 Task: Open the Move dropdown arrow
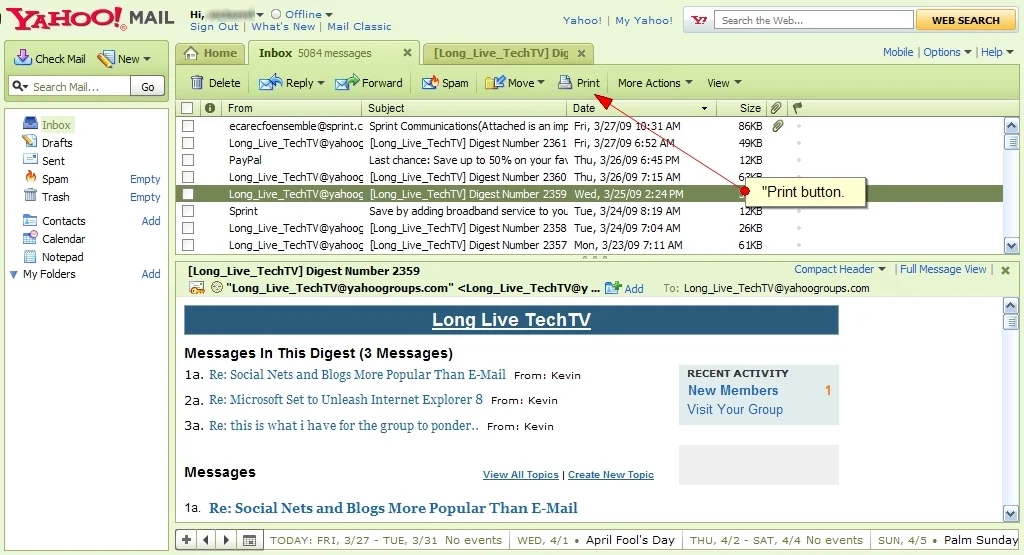[x=541, y=83]
